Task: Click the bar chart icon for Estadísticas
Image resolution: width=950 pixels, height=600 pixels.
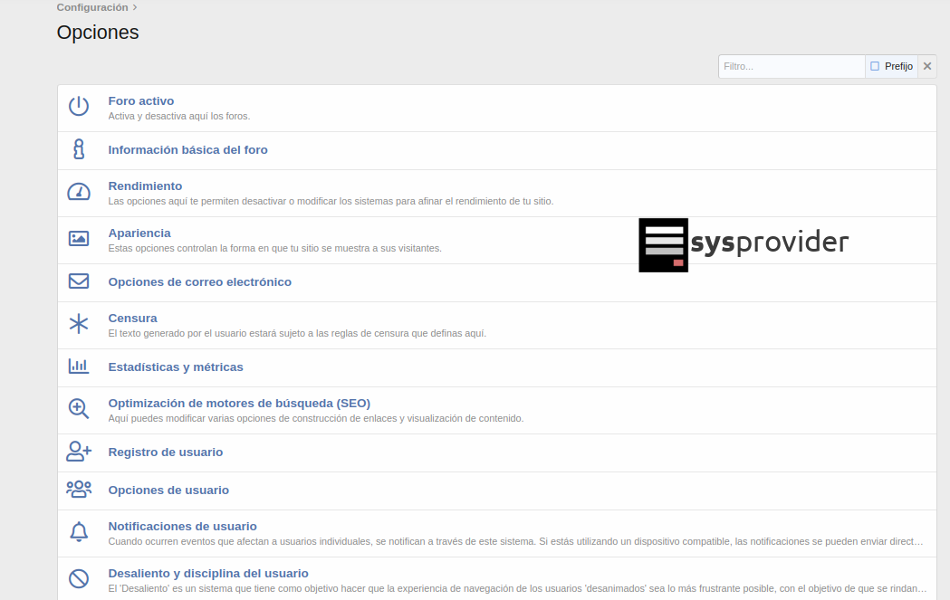Action: coord(79,367)
